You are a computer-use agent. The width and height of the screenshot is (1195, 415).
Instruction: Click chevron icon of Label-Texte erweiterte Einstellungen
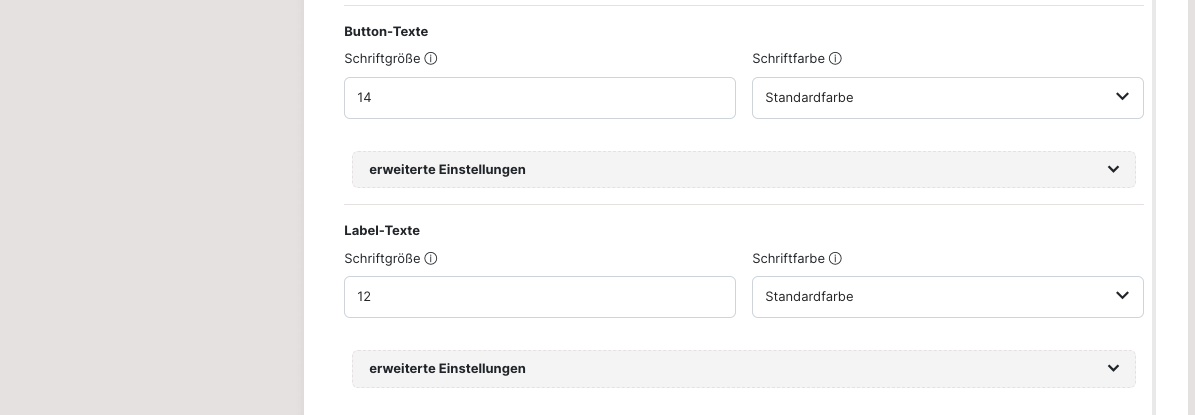1113,369
